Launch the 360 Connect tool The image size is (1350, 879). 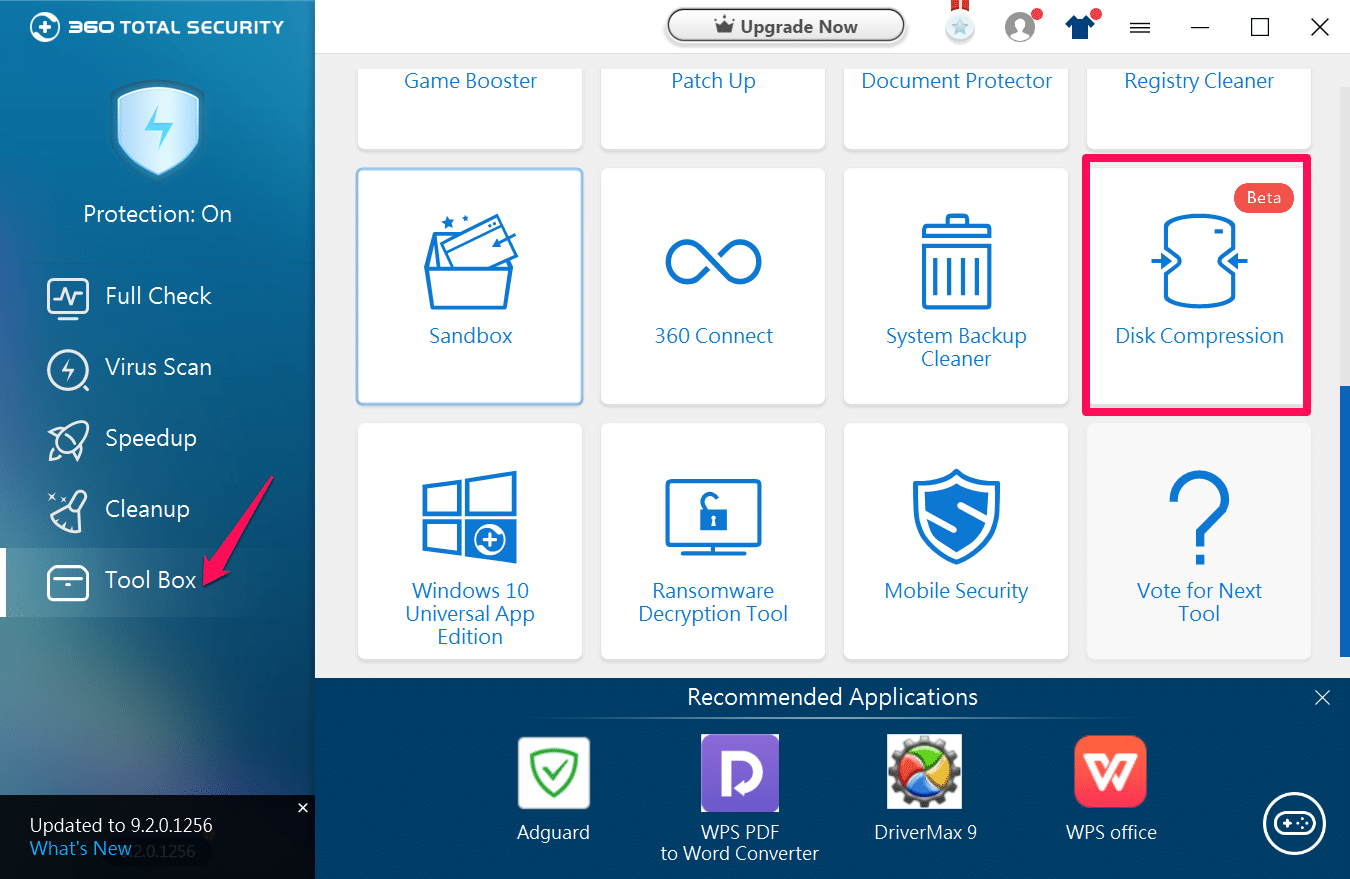[713, 286]
